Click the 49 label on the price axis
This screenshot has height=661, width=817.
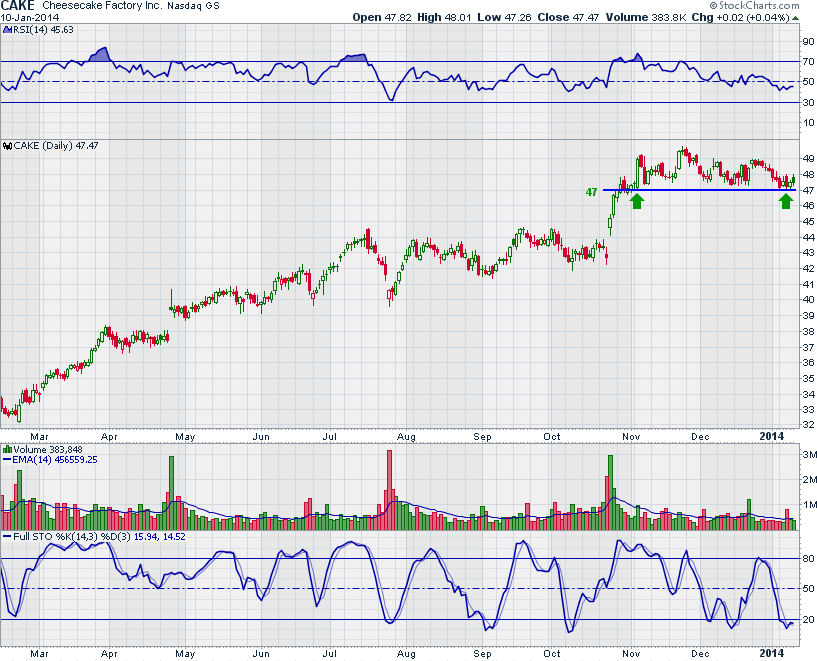[x=808, y=158]
